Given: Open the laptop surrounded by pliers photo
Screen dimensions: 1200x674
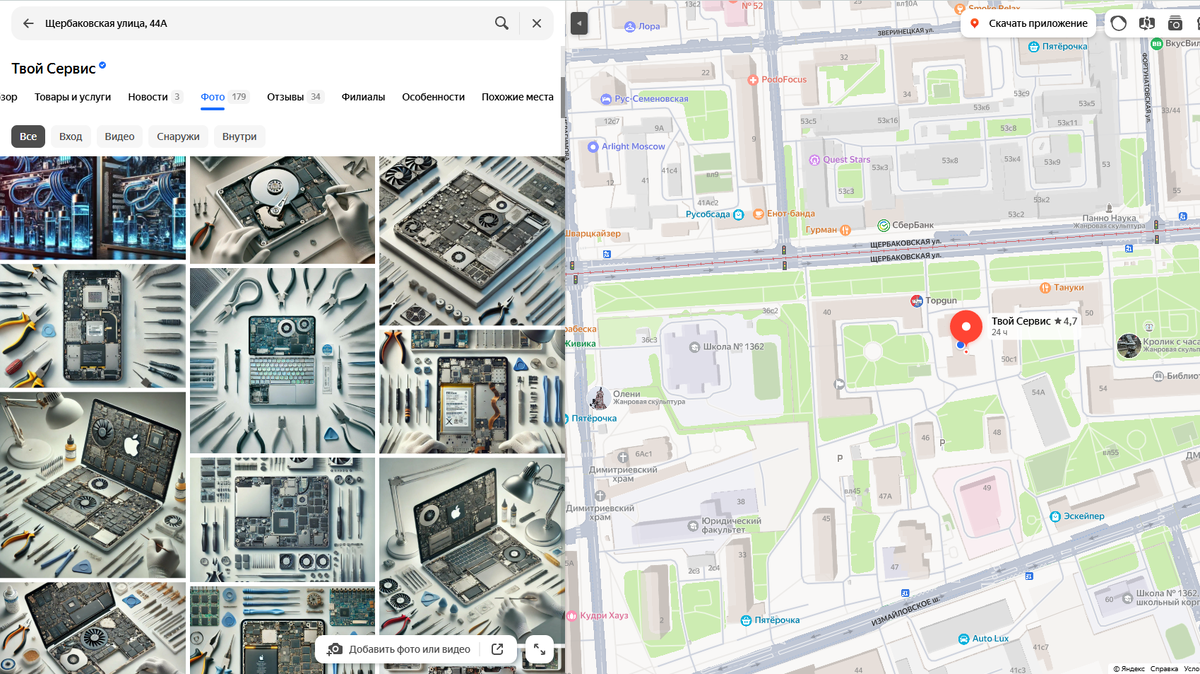Looking at the screenshot, I should (282, 360).
